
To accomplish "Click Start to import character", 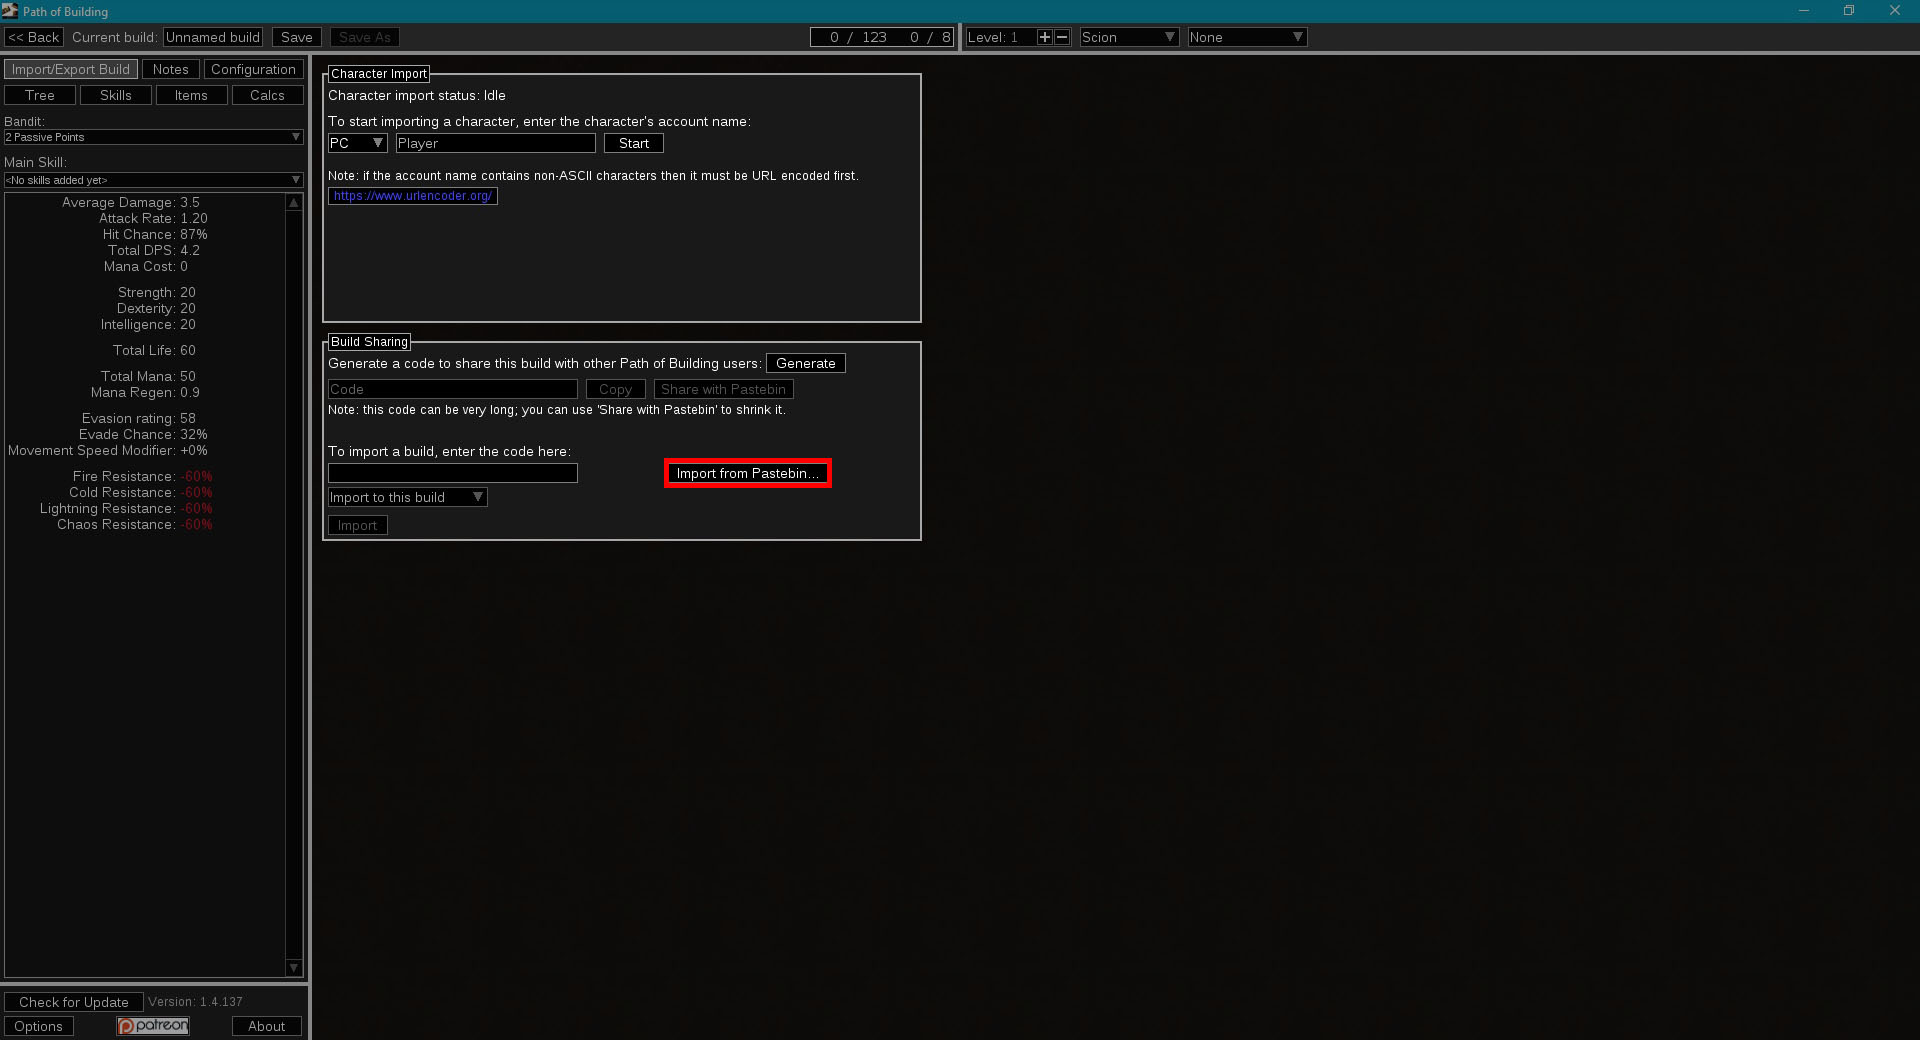I will tap(634, 143).
